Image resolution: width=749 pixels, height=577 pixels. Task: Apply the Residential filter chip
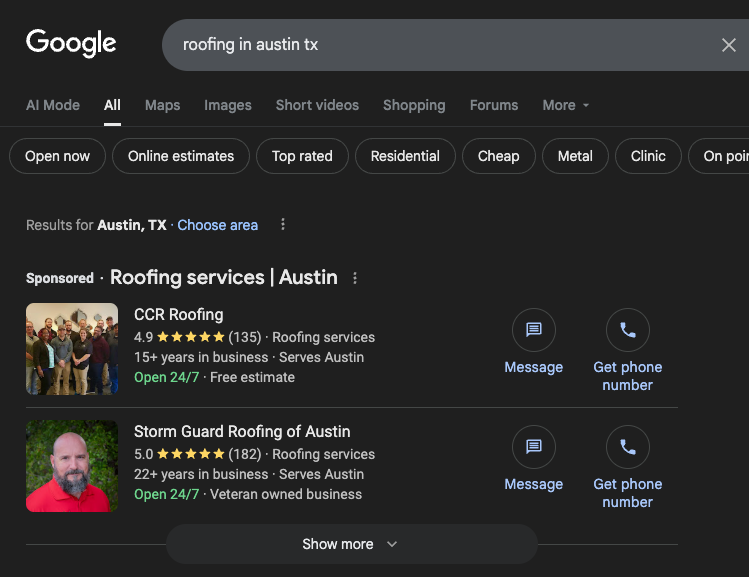coord(405,156)
